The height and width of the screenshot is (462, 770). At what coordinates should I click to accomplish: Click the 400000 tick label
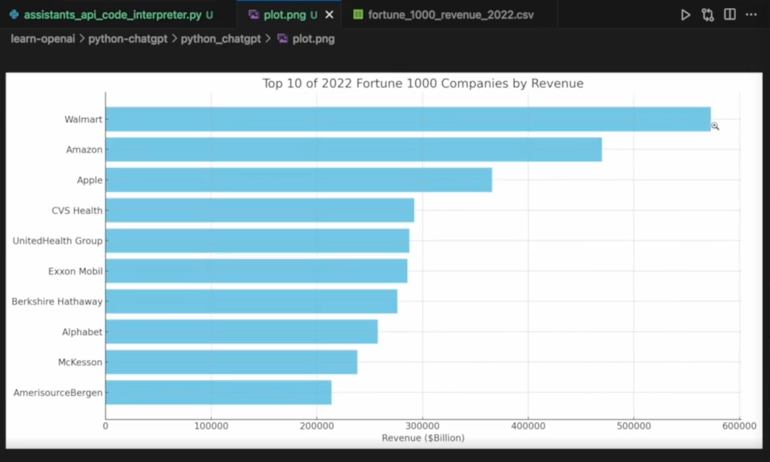coord(528,426)
